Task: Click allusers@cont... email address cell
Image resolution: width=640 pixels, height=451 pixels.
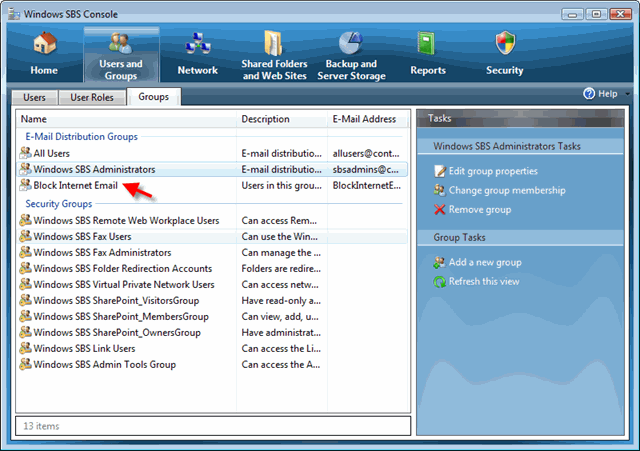Action: 366,153
